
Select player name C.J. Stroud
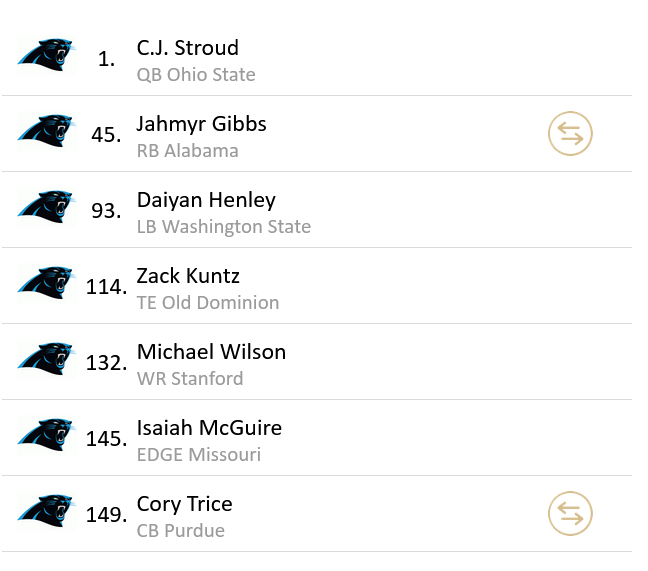(188, 48)
